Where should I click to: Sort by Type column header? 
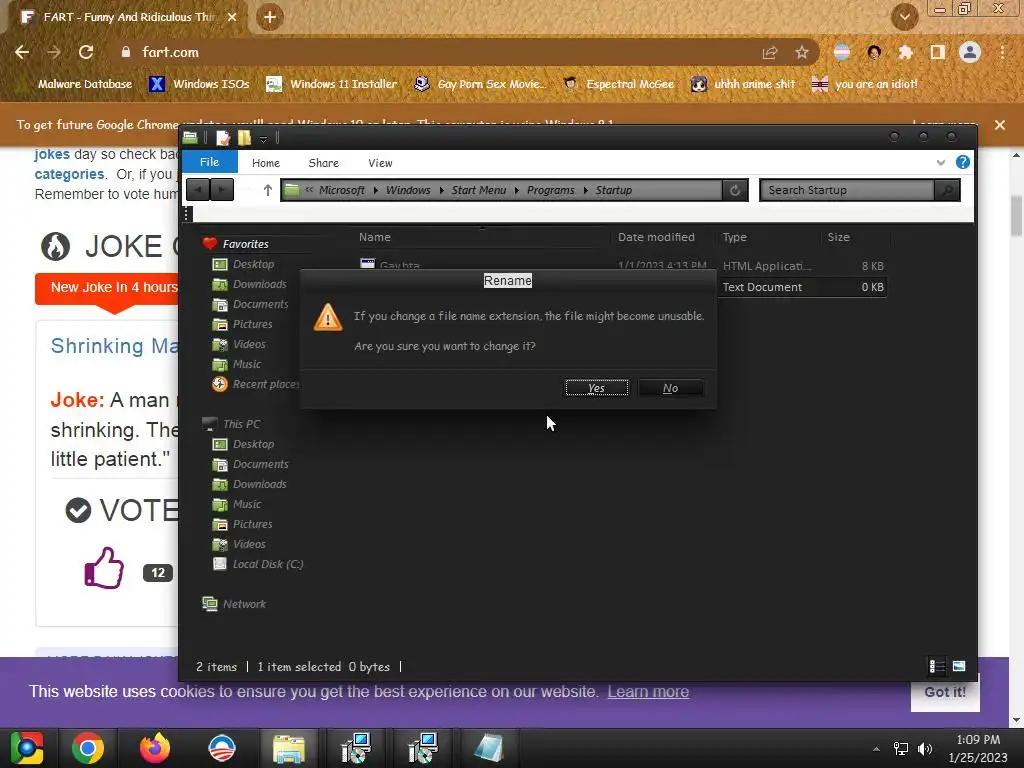pyautogui.click(x=734, y=237)
